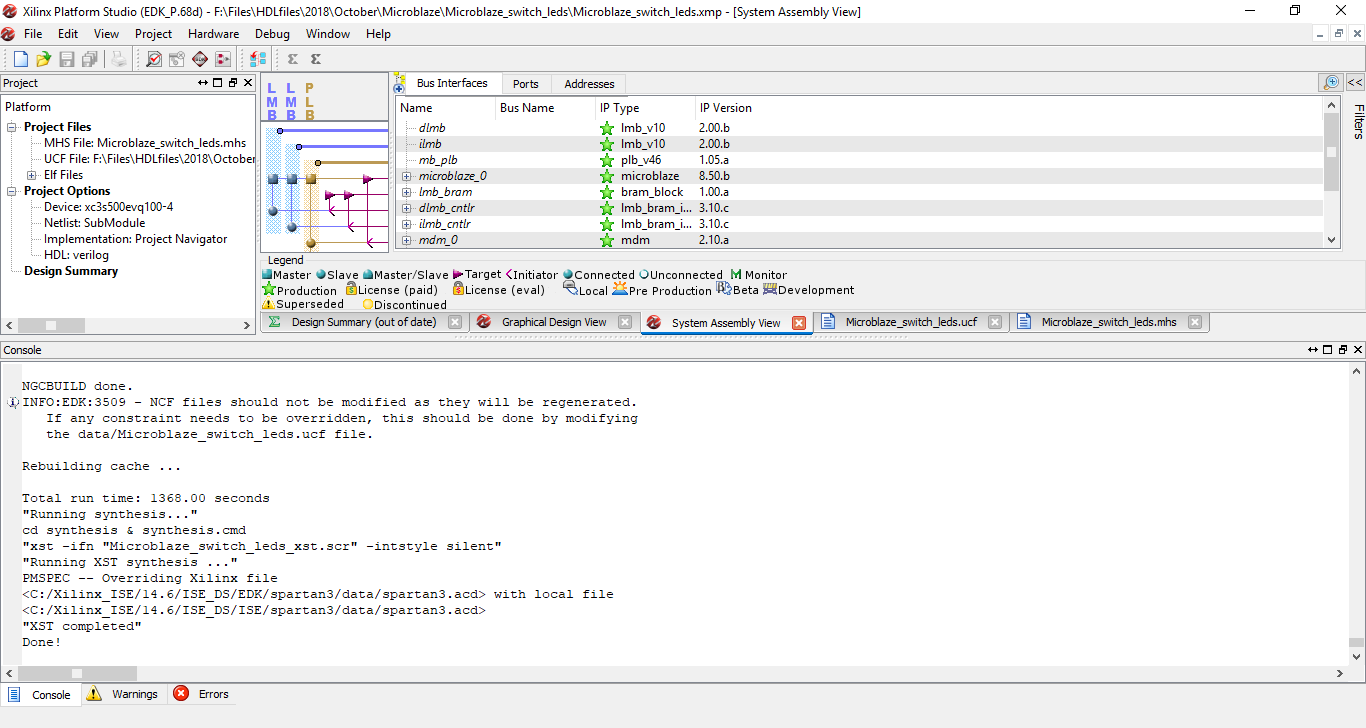Open the Hardware menu

[x=214, y=34]
